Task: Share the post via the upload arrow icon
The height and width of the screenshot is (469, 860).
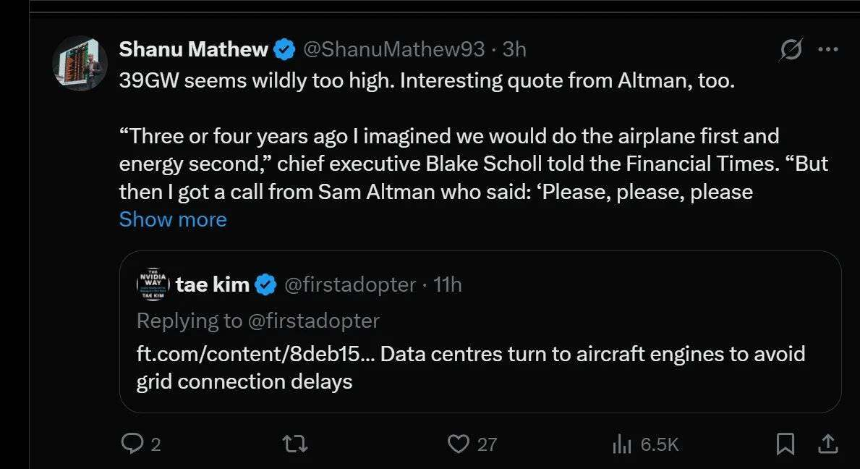Action: click(828, 443)
